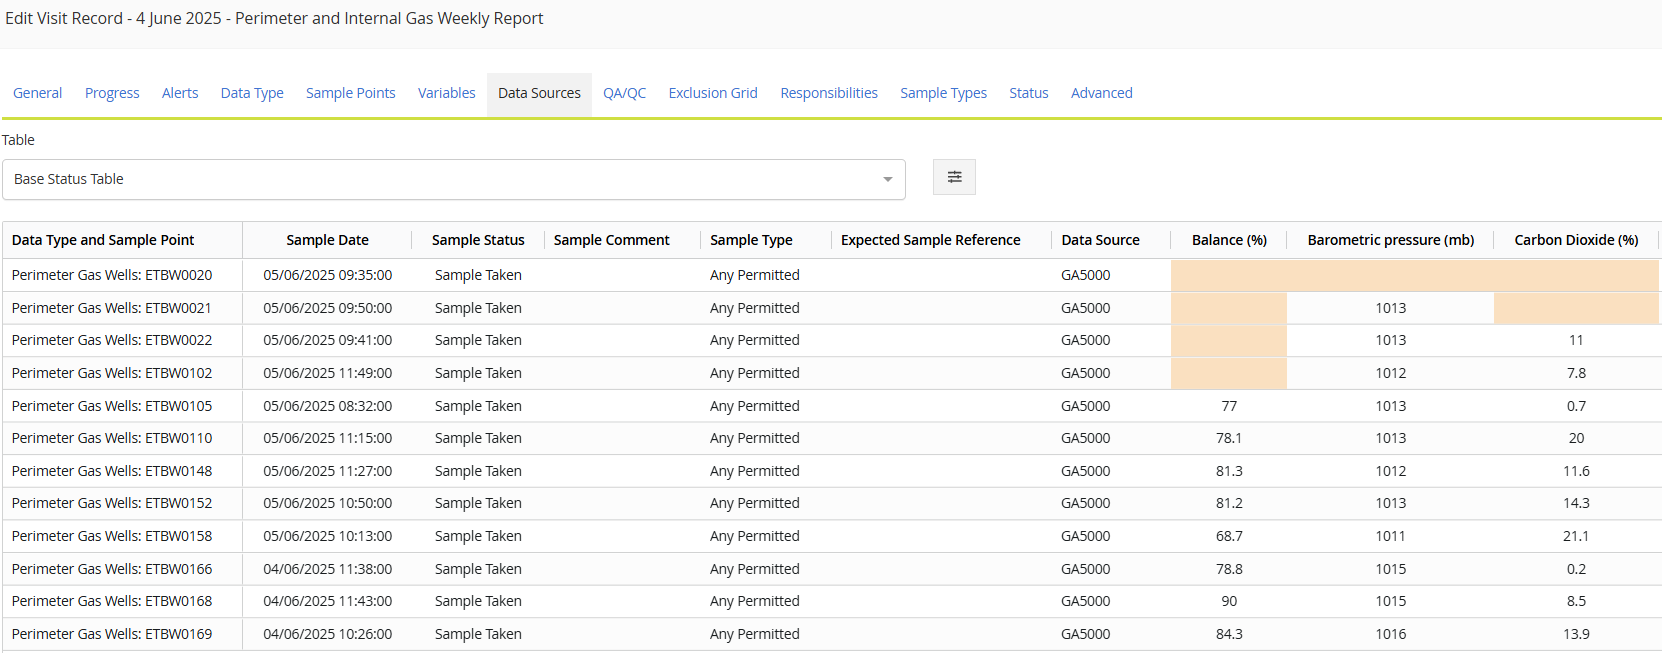Click the highlighted Carbon Dioxide cell for ETBW0021
Image resolution: width=1662 pixels, height=653 pixels.
click(x=1575, y=308)
